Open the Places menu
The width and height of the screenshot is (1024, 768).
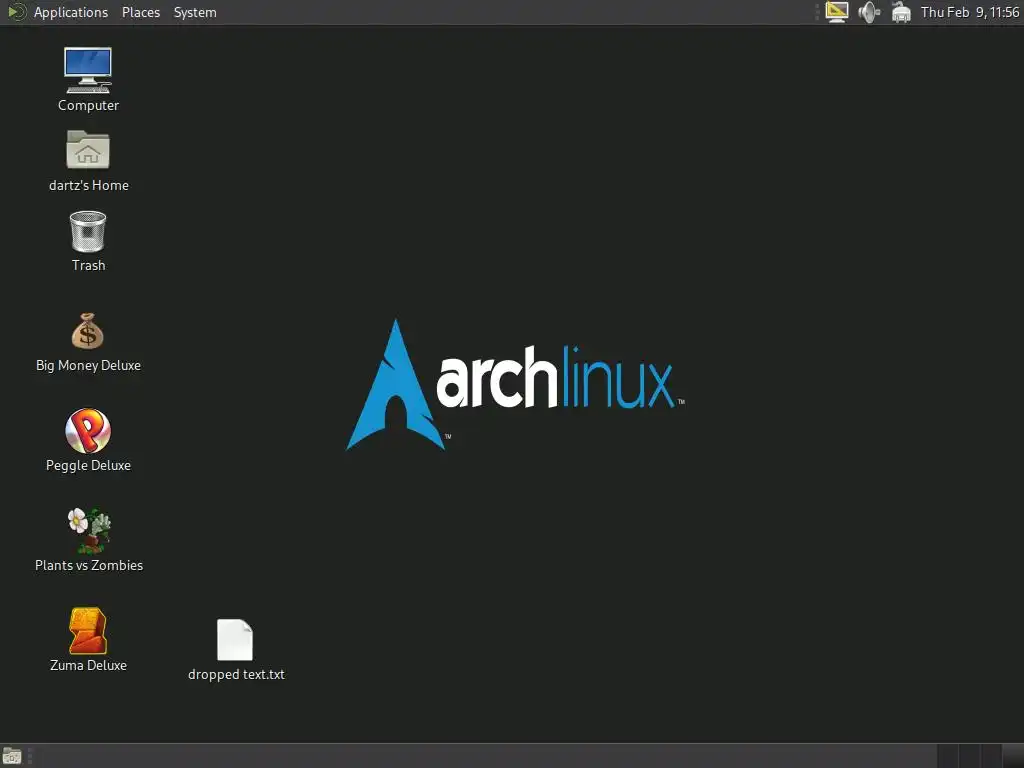[141, 12]
